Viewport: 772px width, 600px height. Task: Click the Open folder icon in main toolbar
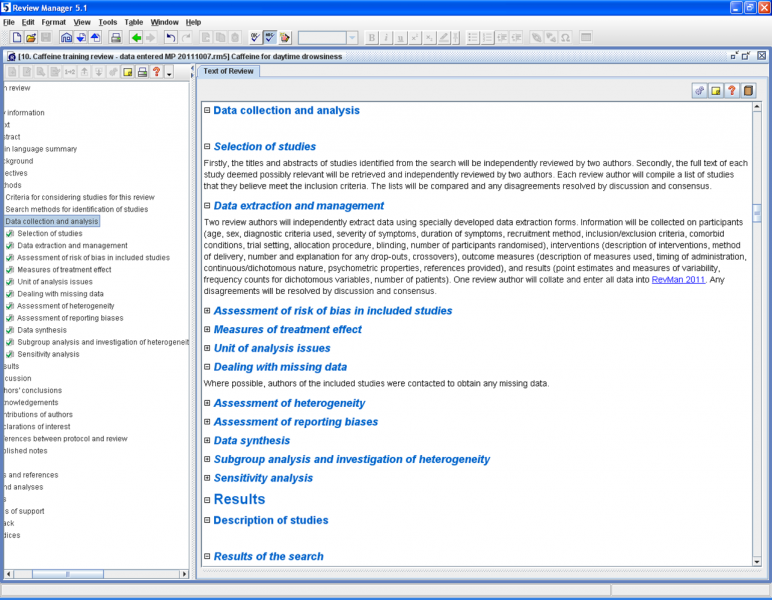click(x=32, y=38)
